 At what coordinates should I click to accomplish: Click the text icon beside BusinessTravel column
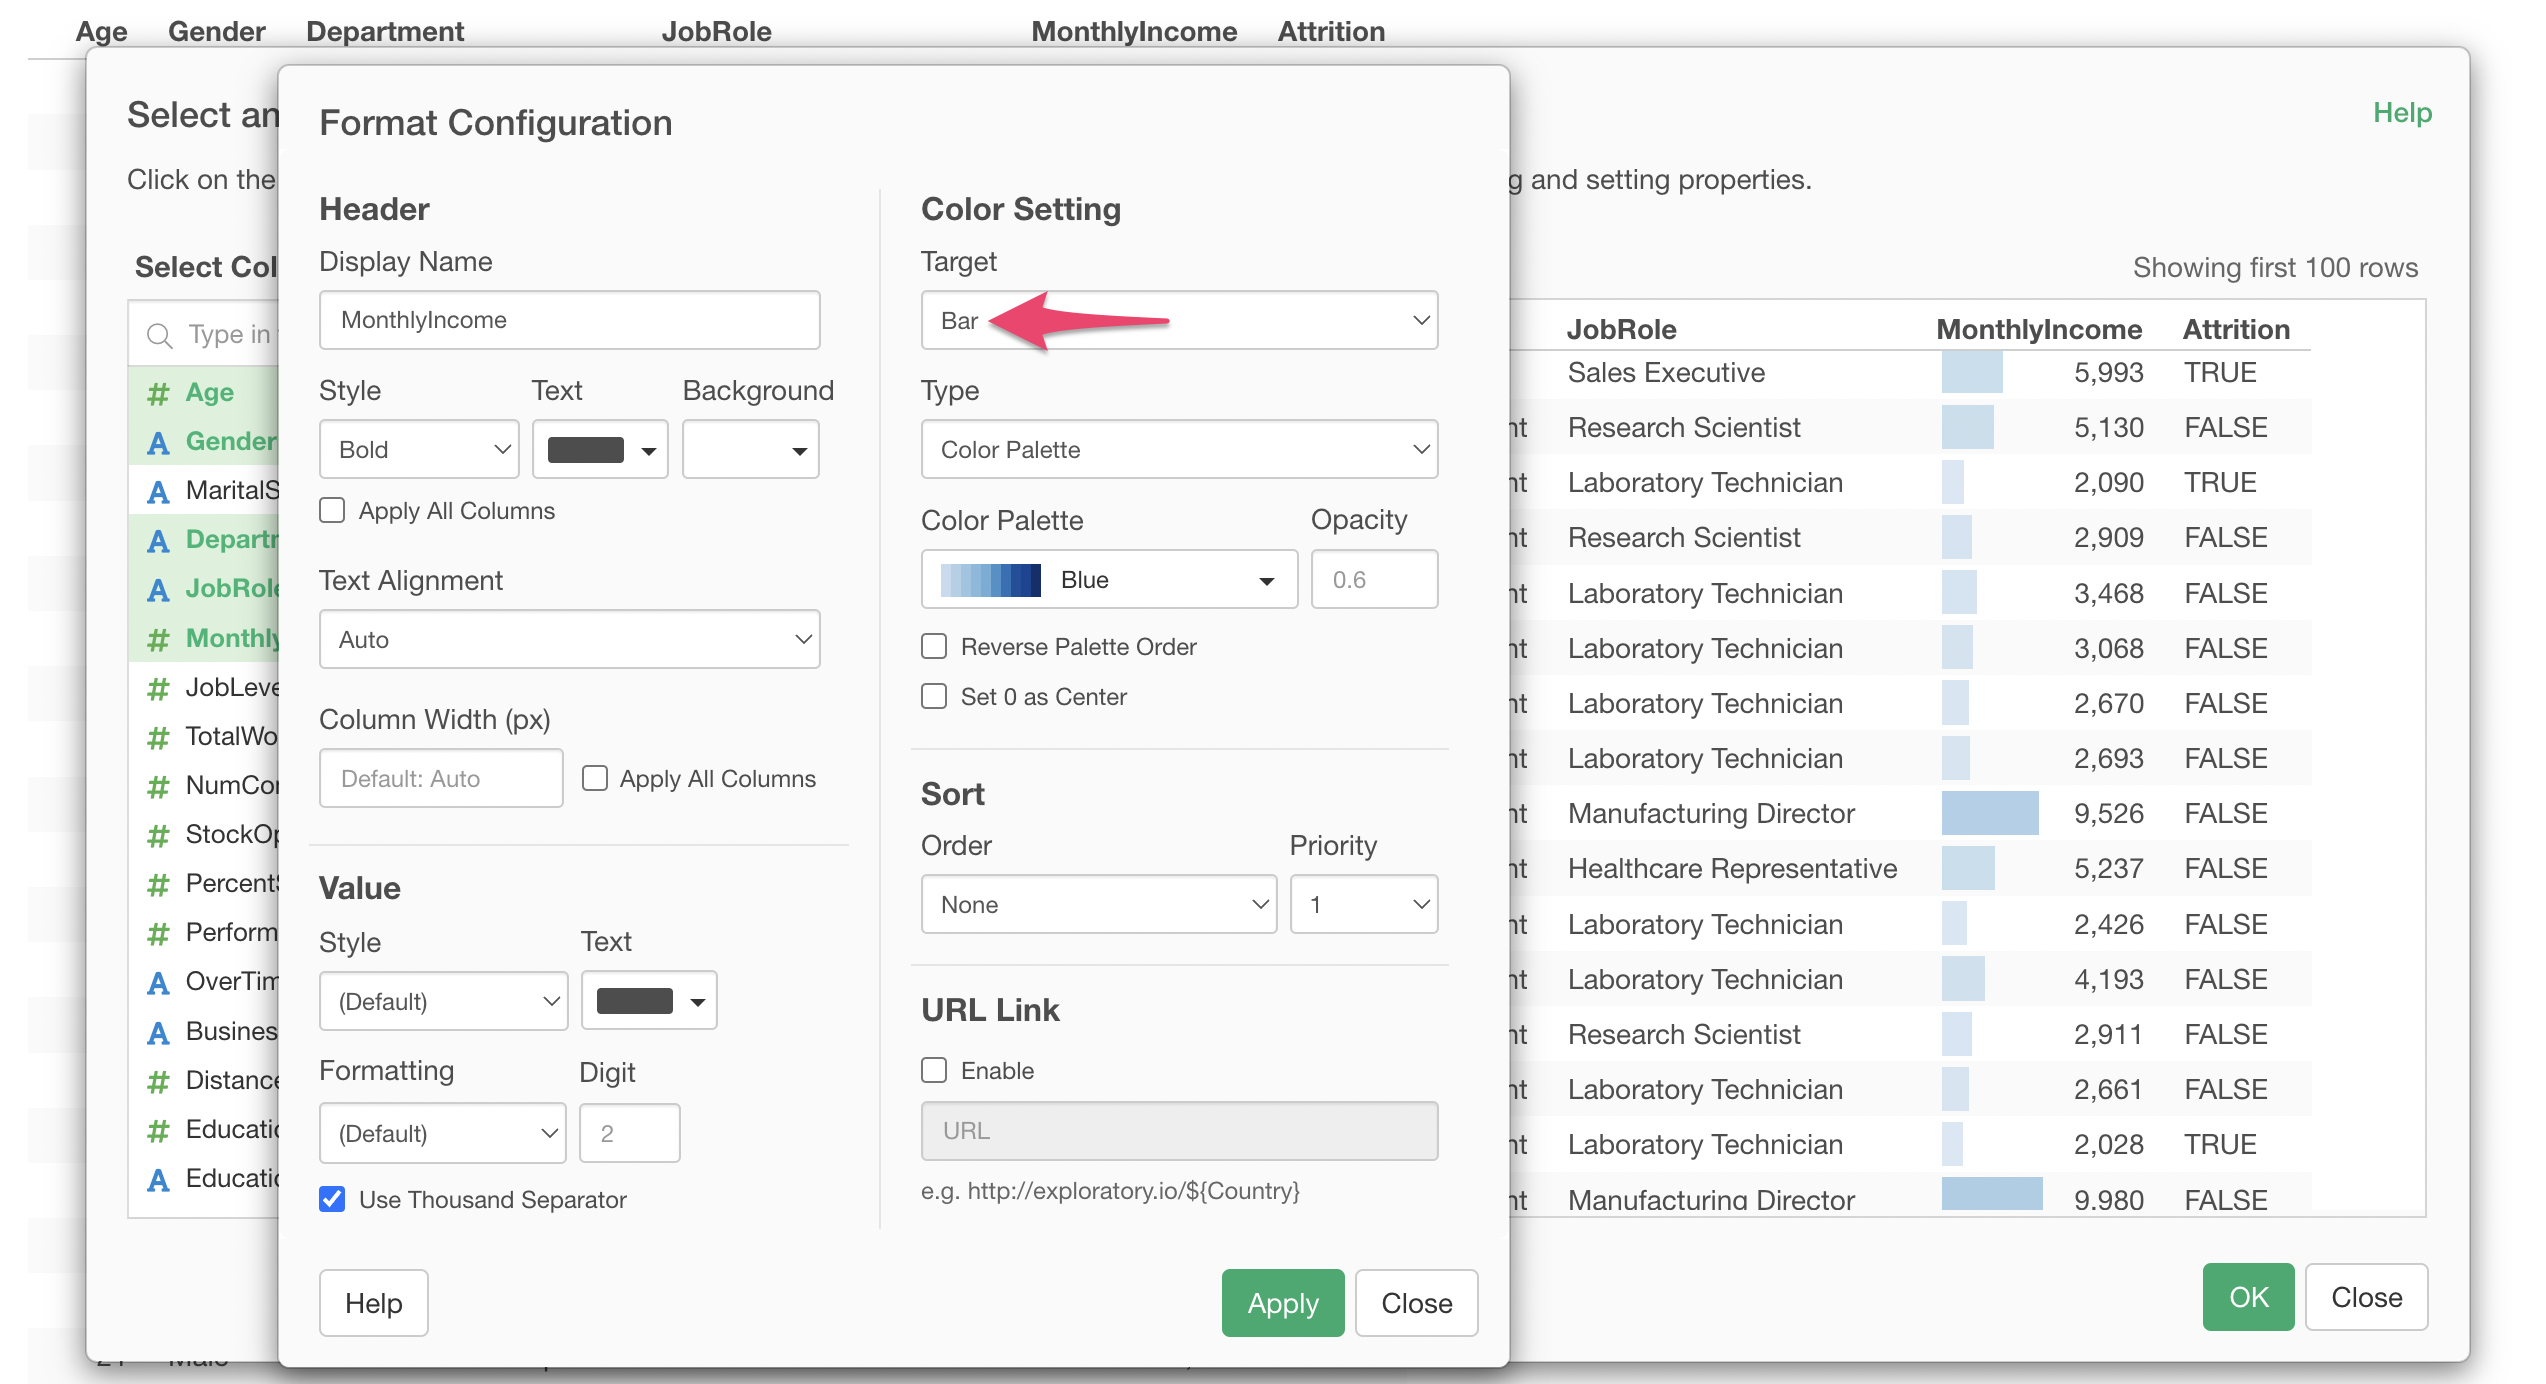[x=158, y=1032]
